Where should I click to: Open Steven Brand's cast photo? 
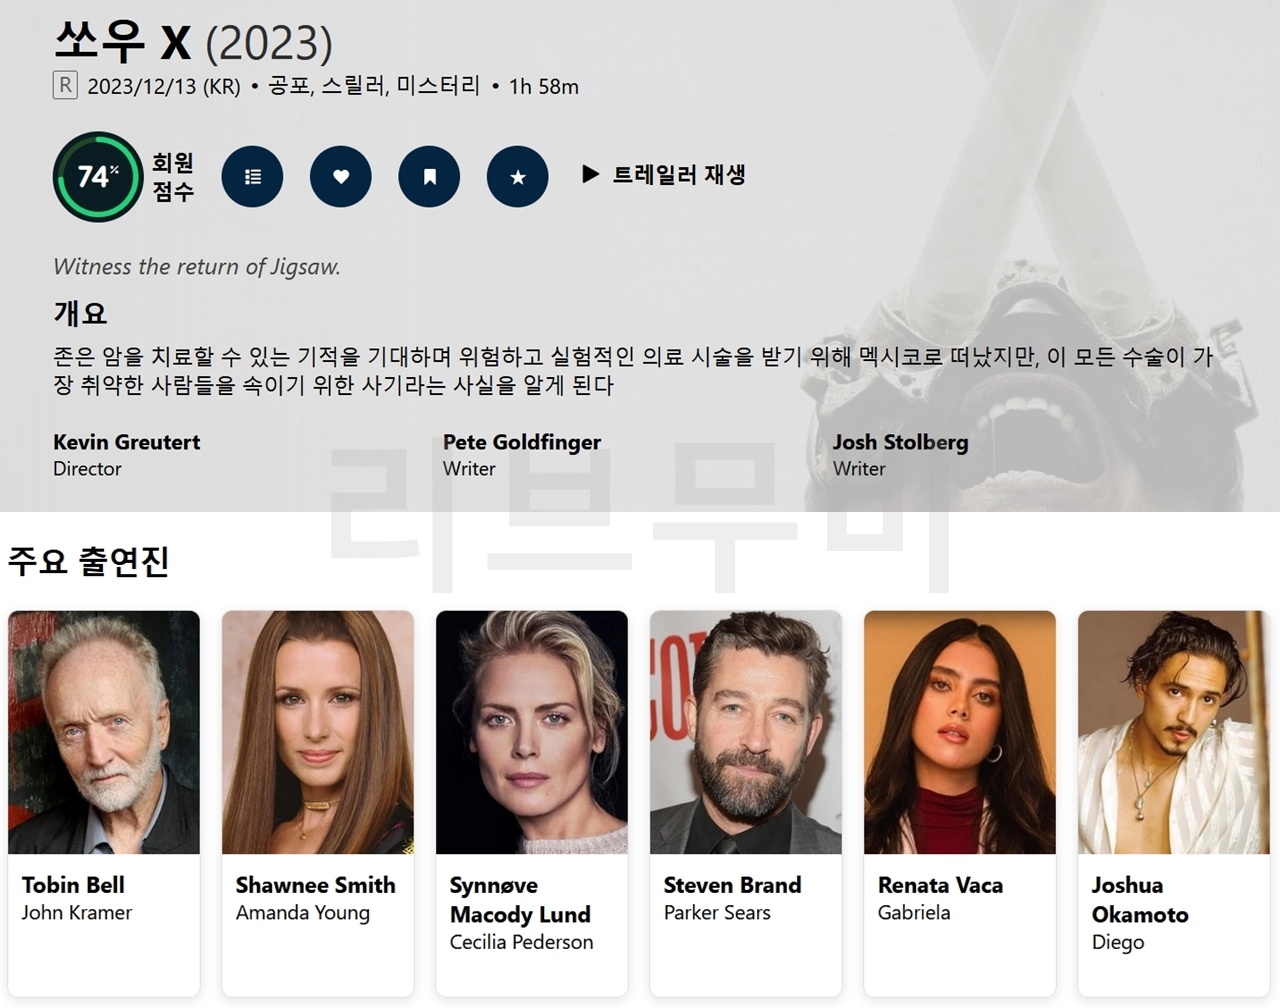pos(746,732)
